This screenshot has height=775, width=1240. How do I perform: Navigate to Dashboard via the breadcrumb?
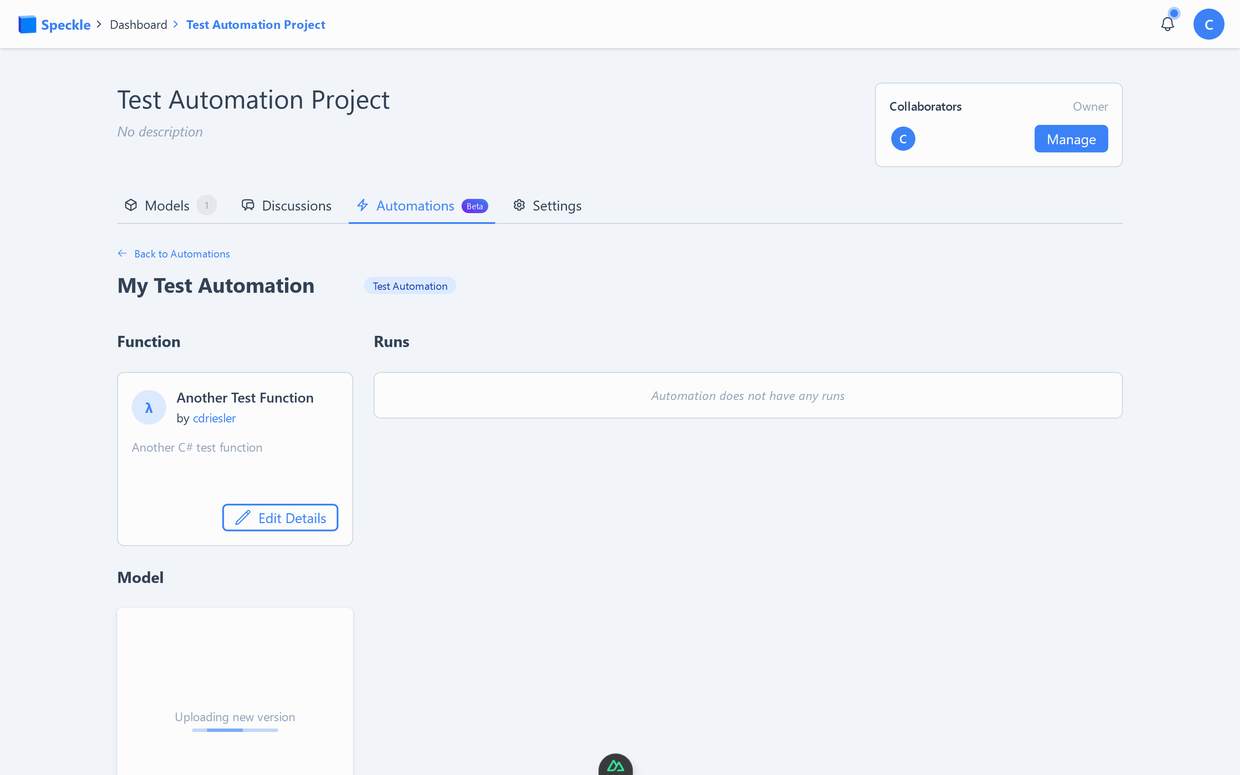[x=138, y=23]
